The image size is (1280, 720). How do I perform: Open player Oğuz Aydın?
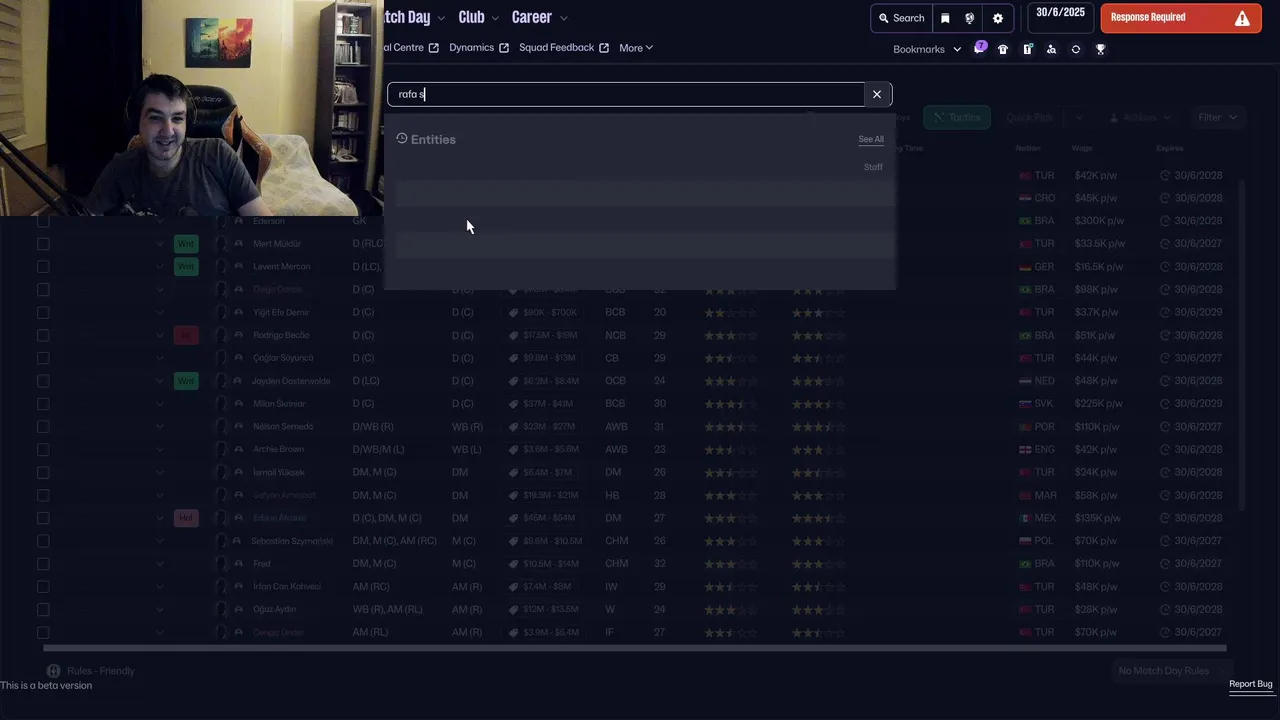275,609
